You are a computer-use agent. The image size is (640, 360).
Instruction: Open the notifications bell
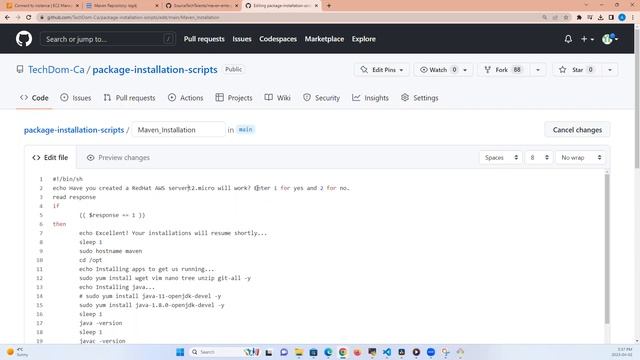click(568, 39)
